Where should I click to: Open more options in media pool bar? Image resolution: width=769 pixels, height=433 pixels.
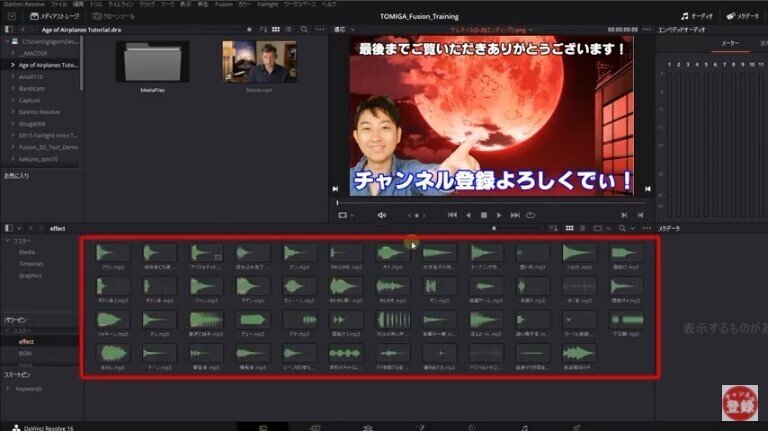pos(647,228)
